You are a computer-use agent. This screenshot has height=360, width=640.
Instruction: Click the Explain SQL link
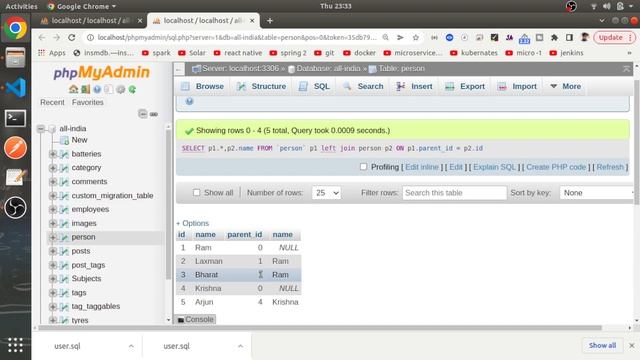pyautogui.click(x=494, y=167)
